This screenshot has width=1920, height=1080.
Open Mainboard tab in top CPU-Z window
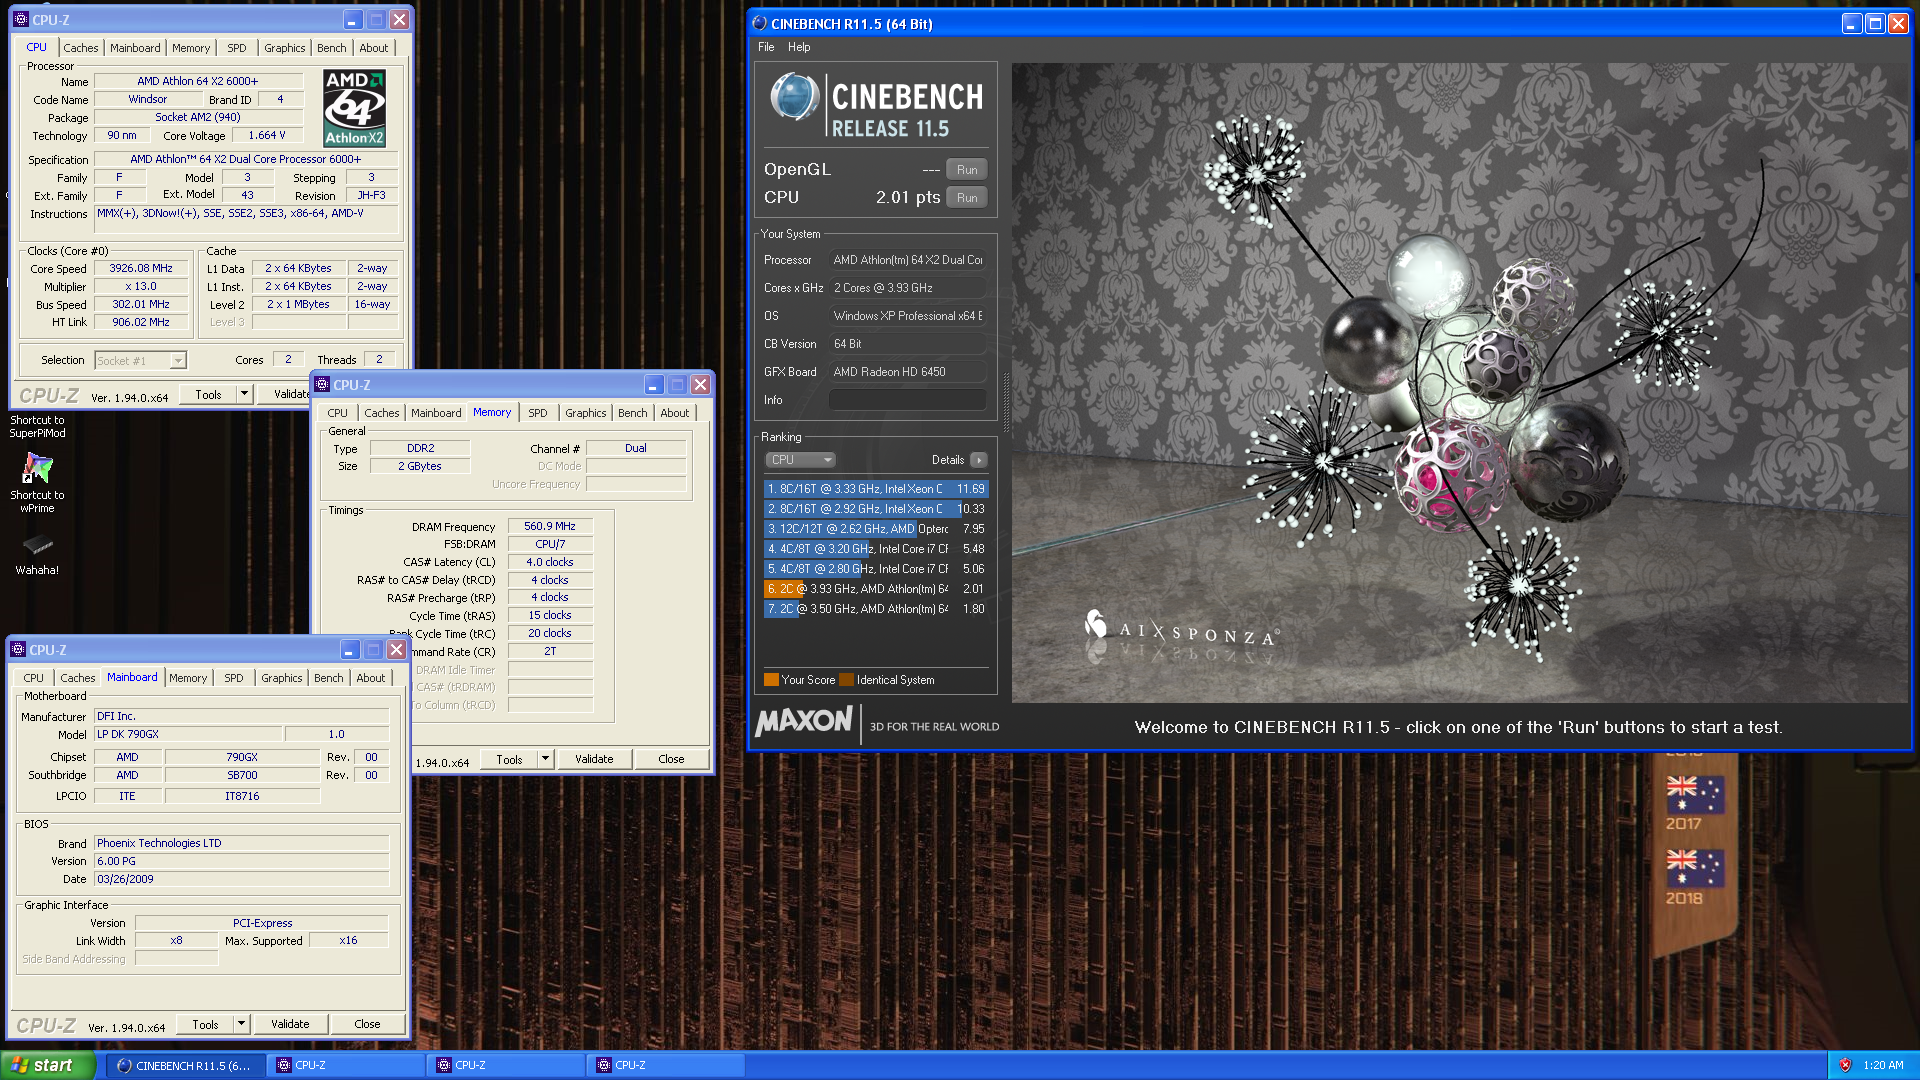pos(135,48)
